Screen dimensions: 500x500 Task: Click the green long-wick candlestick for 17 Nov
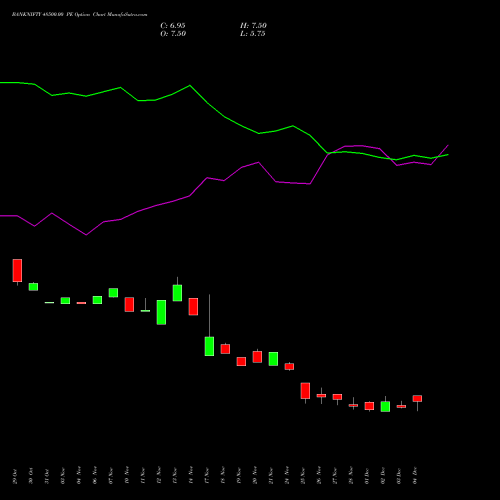pos(209,346)
